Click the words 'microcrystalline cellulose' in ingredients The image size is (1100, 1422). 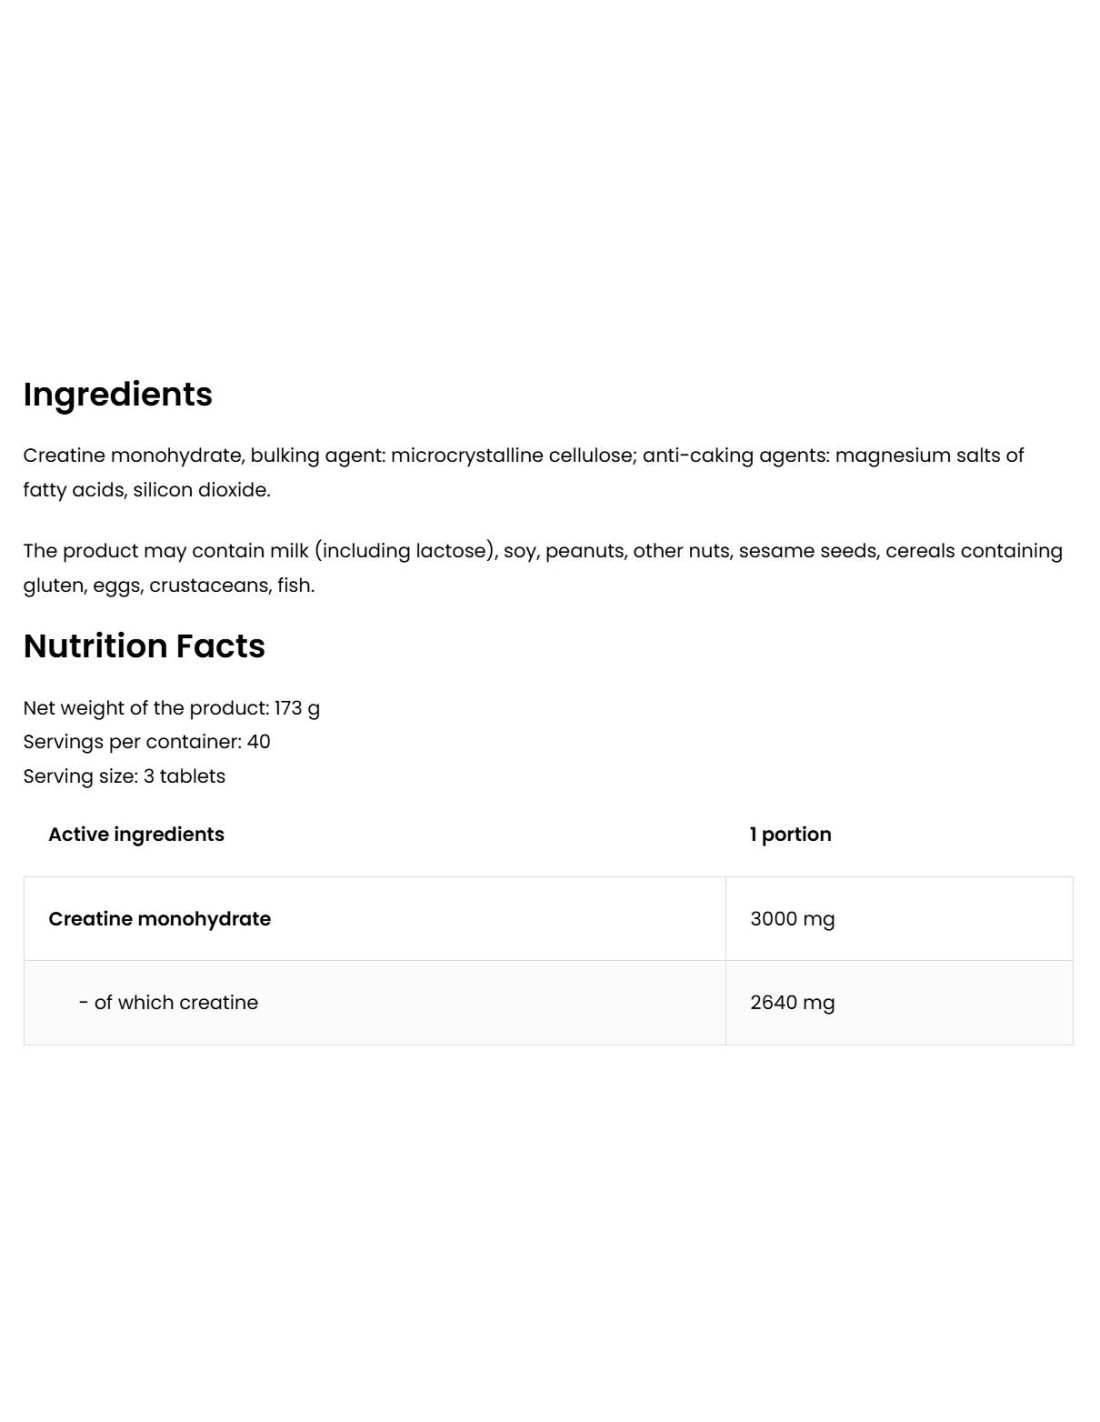[x=512, y=456]
